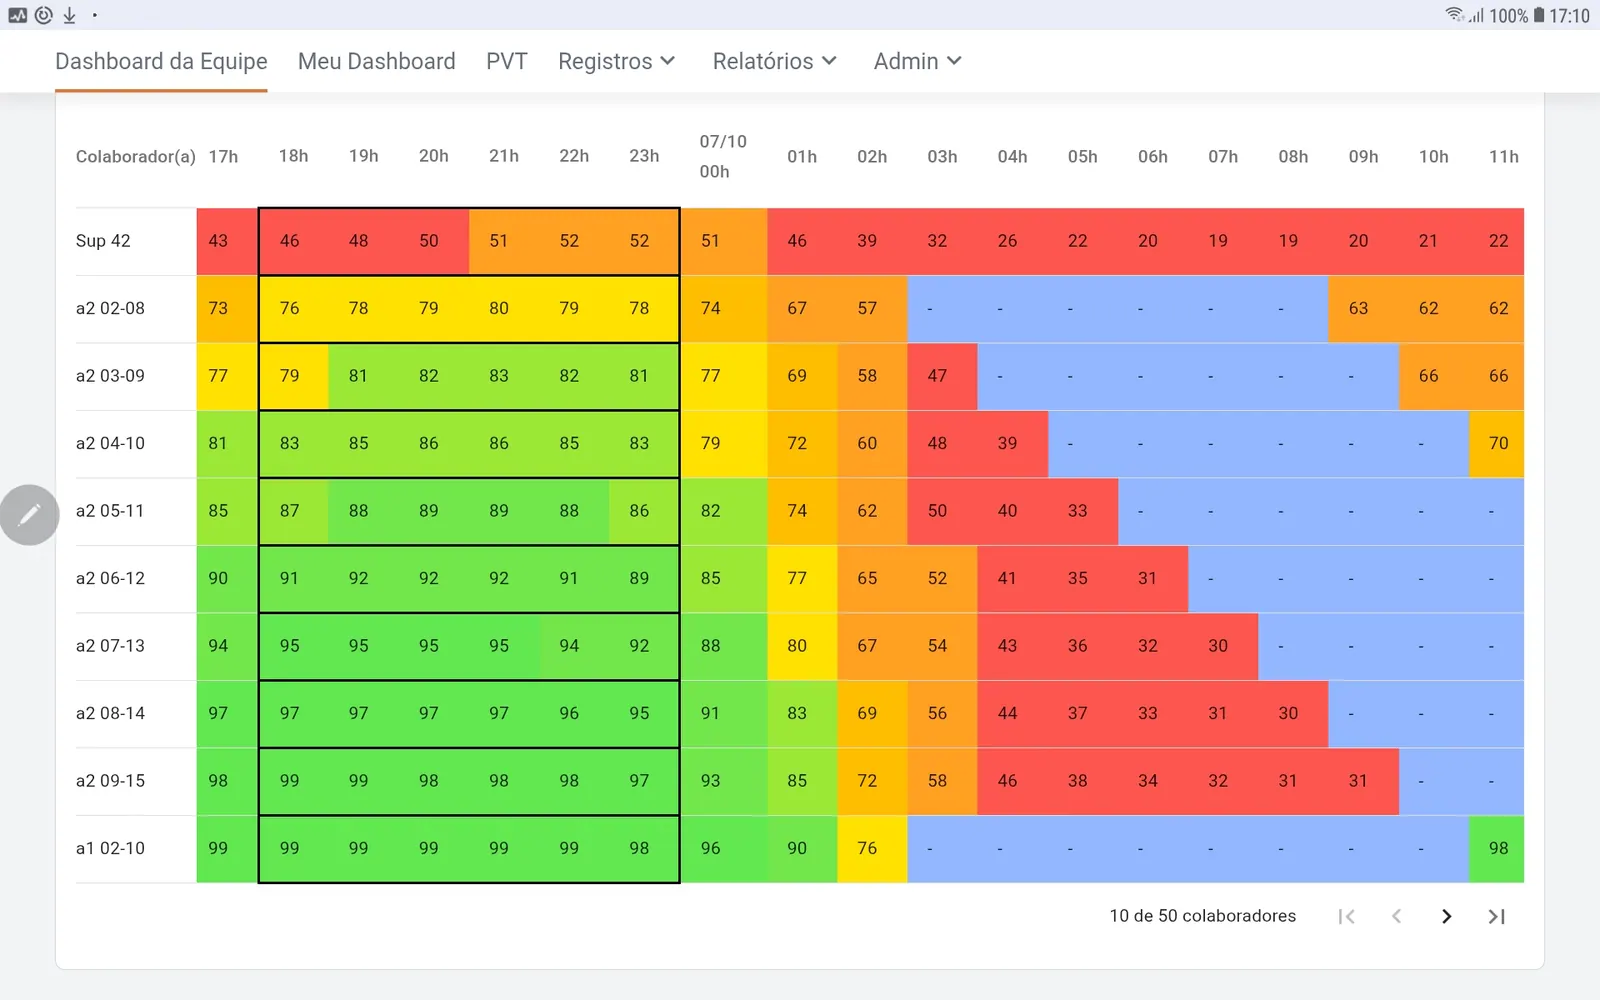Tap the download icon in status bar
Viewport: 1600px width, 1000px height.
coord(69,15)
